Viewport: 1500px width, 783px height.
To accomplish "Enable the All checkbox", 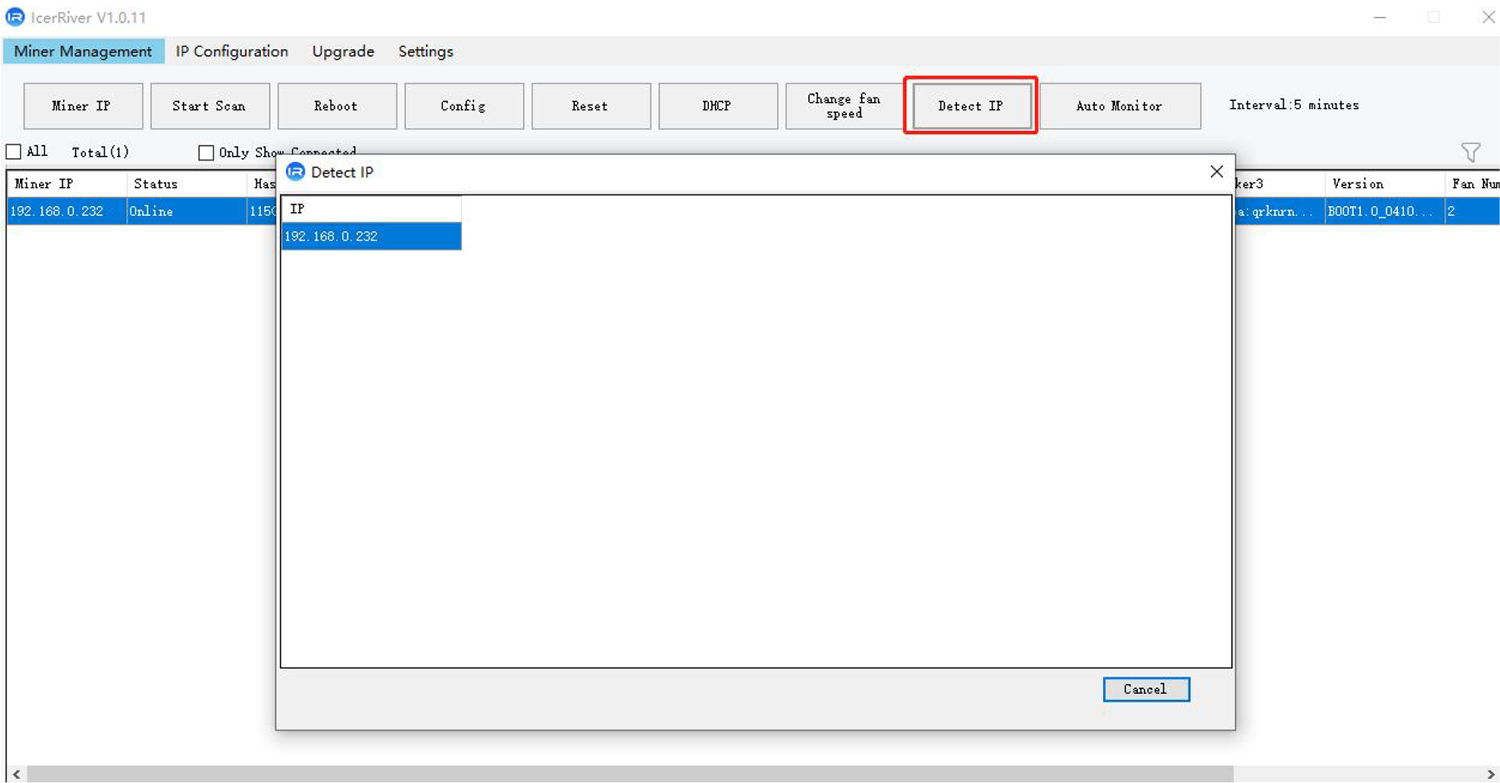I will click(x=13, y=151).
